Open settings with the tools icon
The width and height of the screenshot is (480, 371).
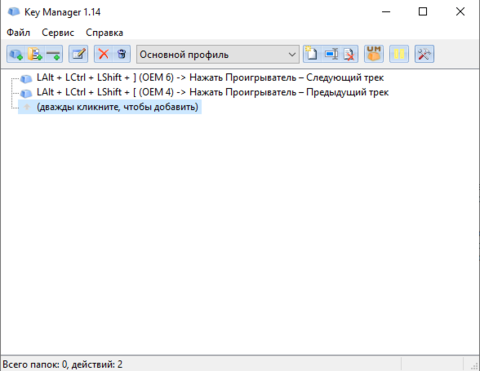424,54
